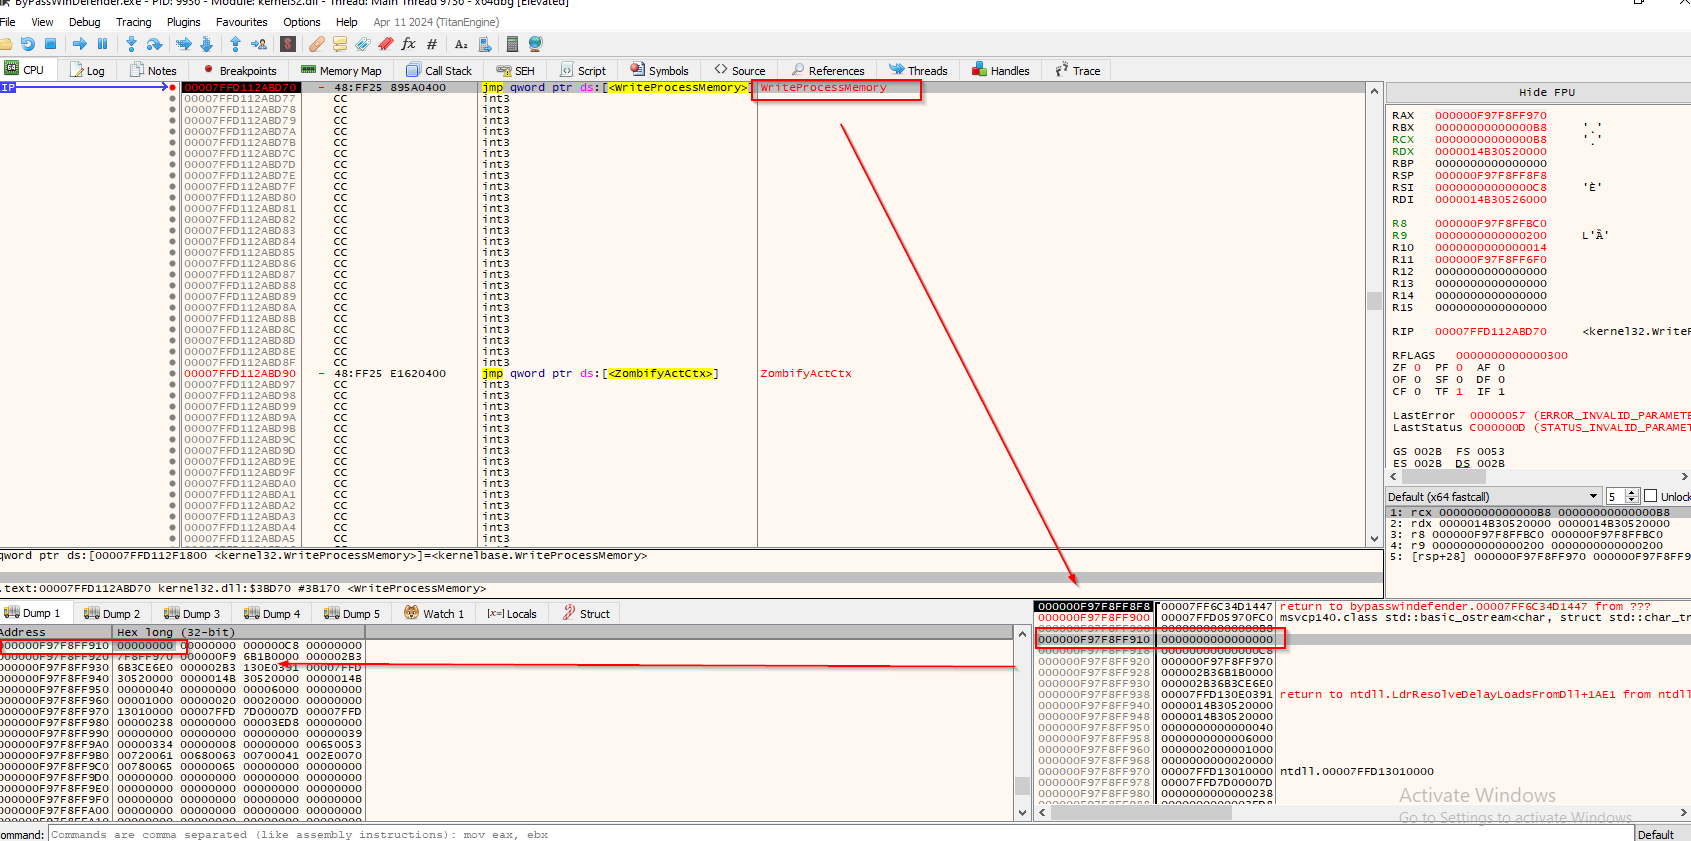Open the Plugins menu
Image resolution: width=1691 pixels, height=841 pixels.
click(183, 22)
